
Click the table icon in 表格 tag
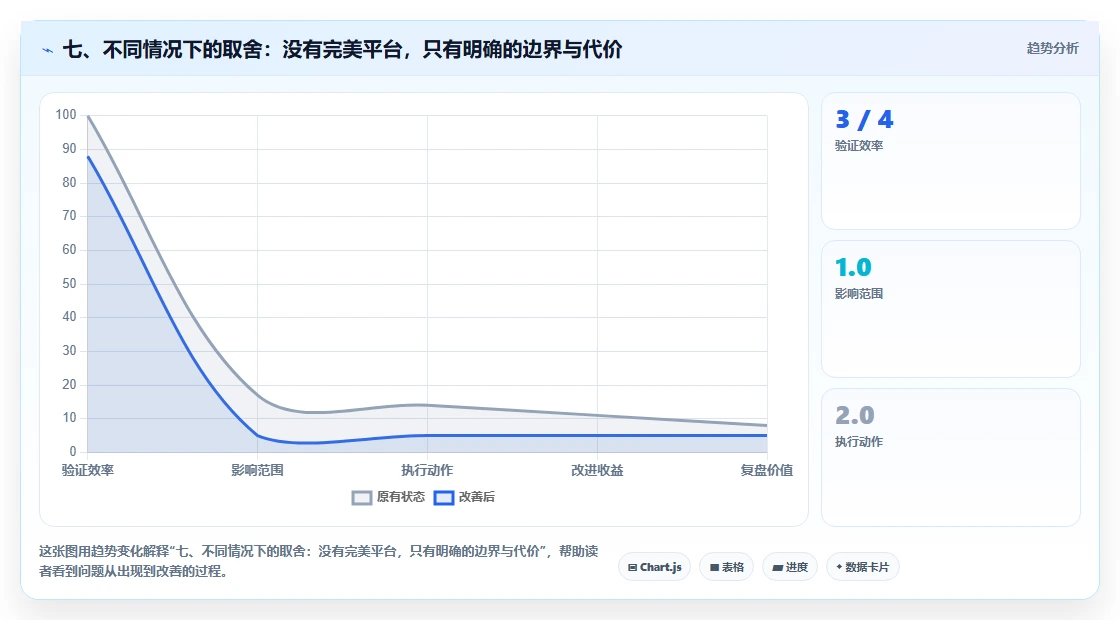714,567
